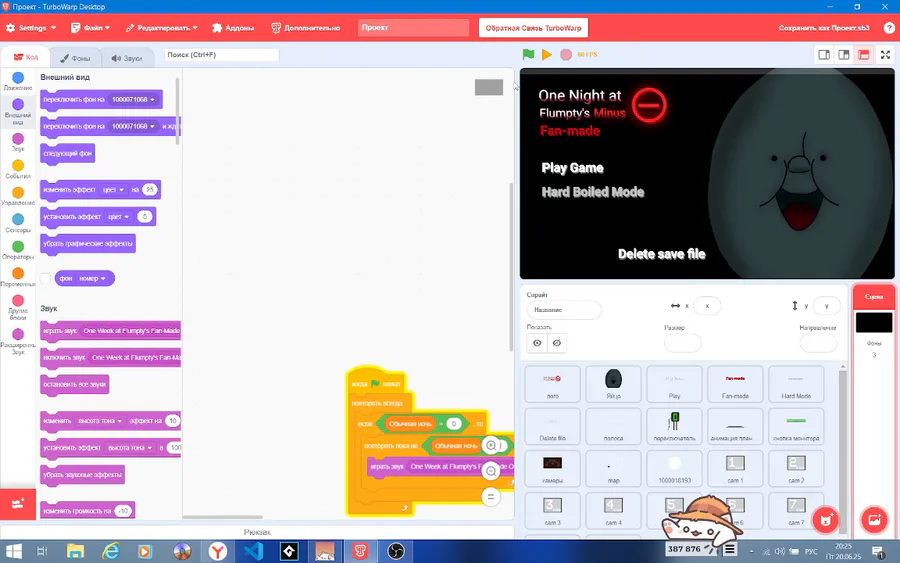Click Save as Project.sb3
The width and height of the screenshot is (900, 563).
point(824,28)
